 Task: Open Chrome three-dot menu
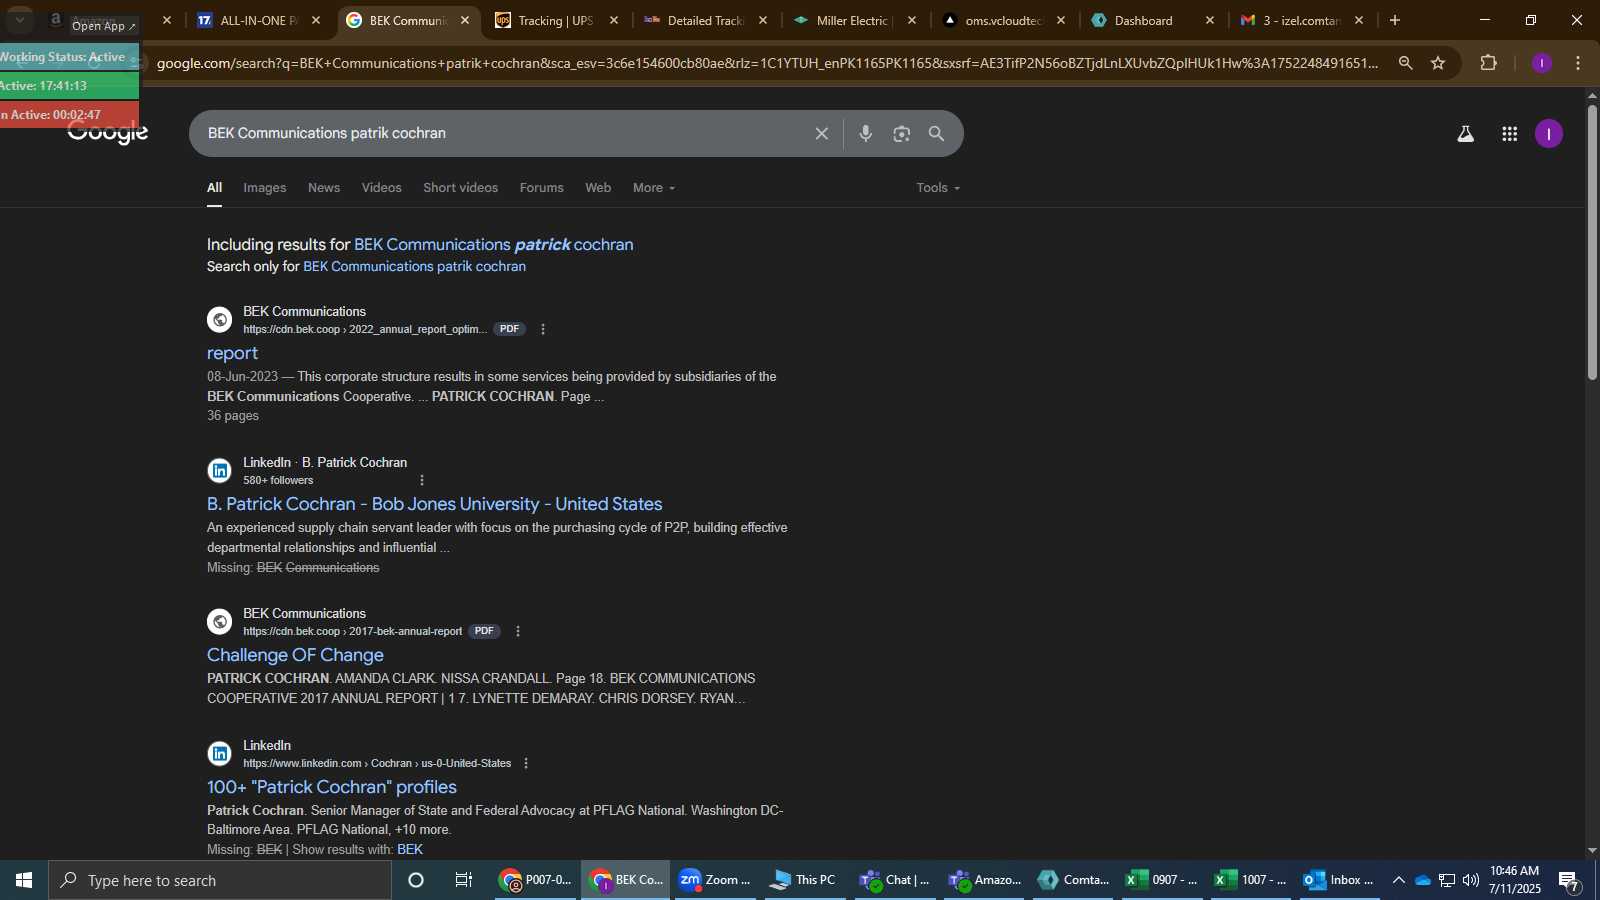pyautogui.click(x=1578, y=63)
